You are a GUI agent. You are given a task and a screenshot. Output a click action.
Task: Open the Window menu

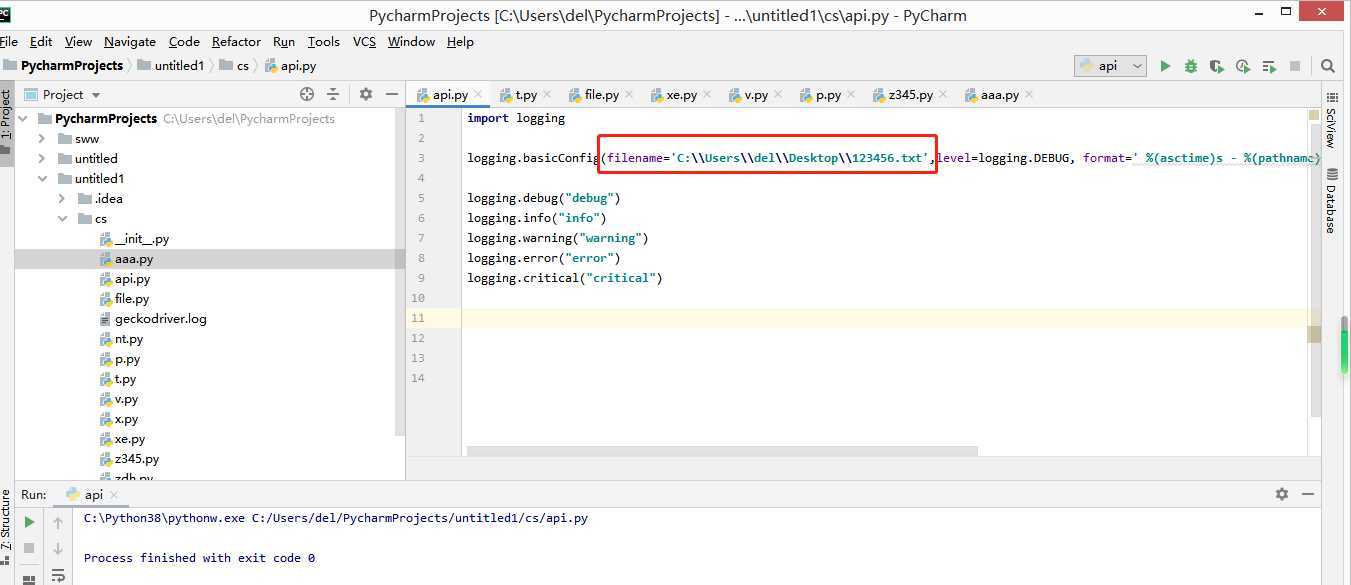click(x=411, y=42)
